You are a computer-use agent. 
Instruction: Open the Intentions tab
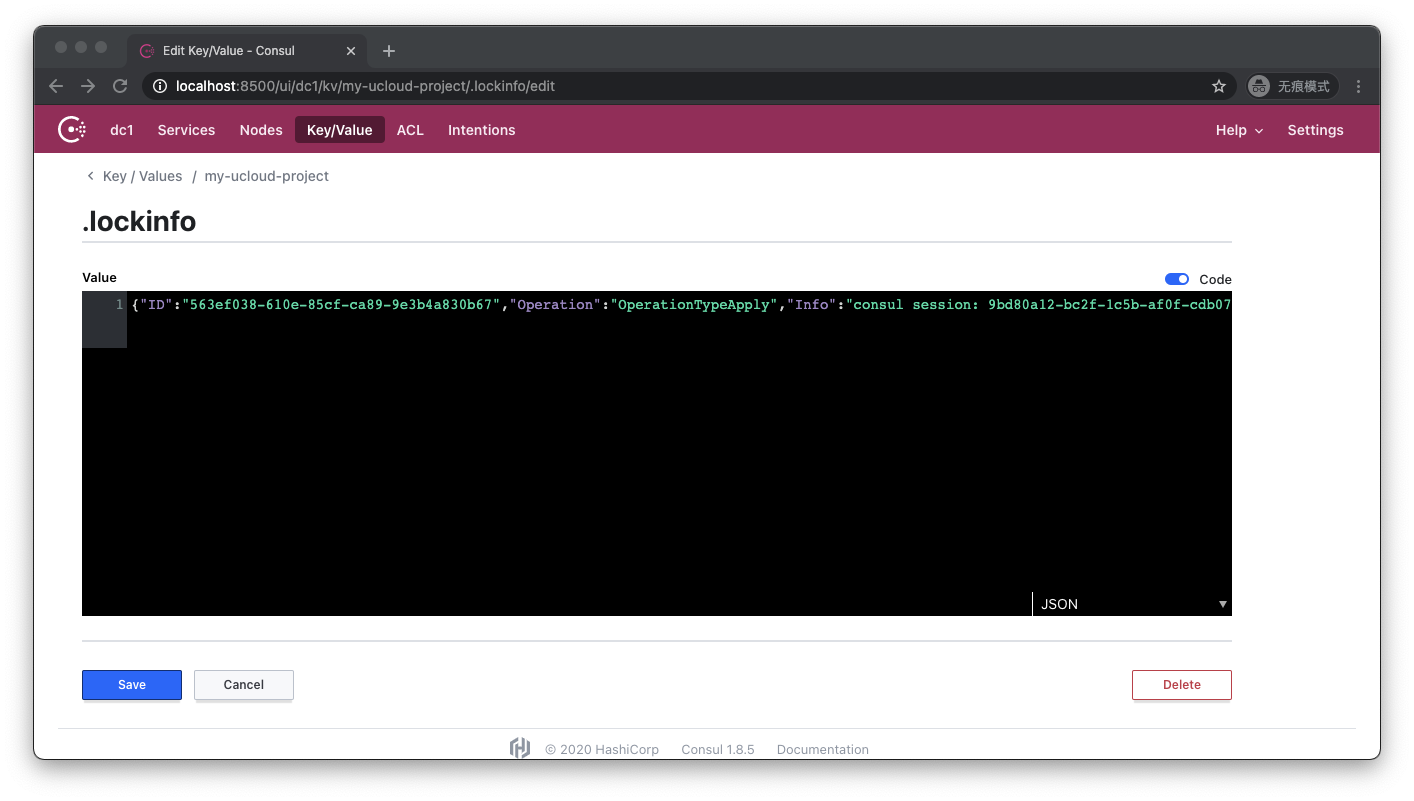pos(482,130)
